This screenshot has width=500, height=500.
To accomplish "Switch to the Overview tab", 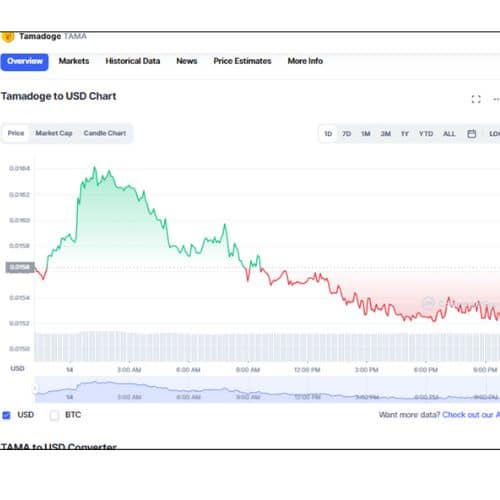I will (x=24, y=62).
